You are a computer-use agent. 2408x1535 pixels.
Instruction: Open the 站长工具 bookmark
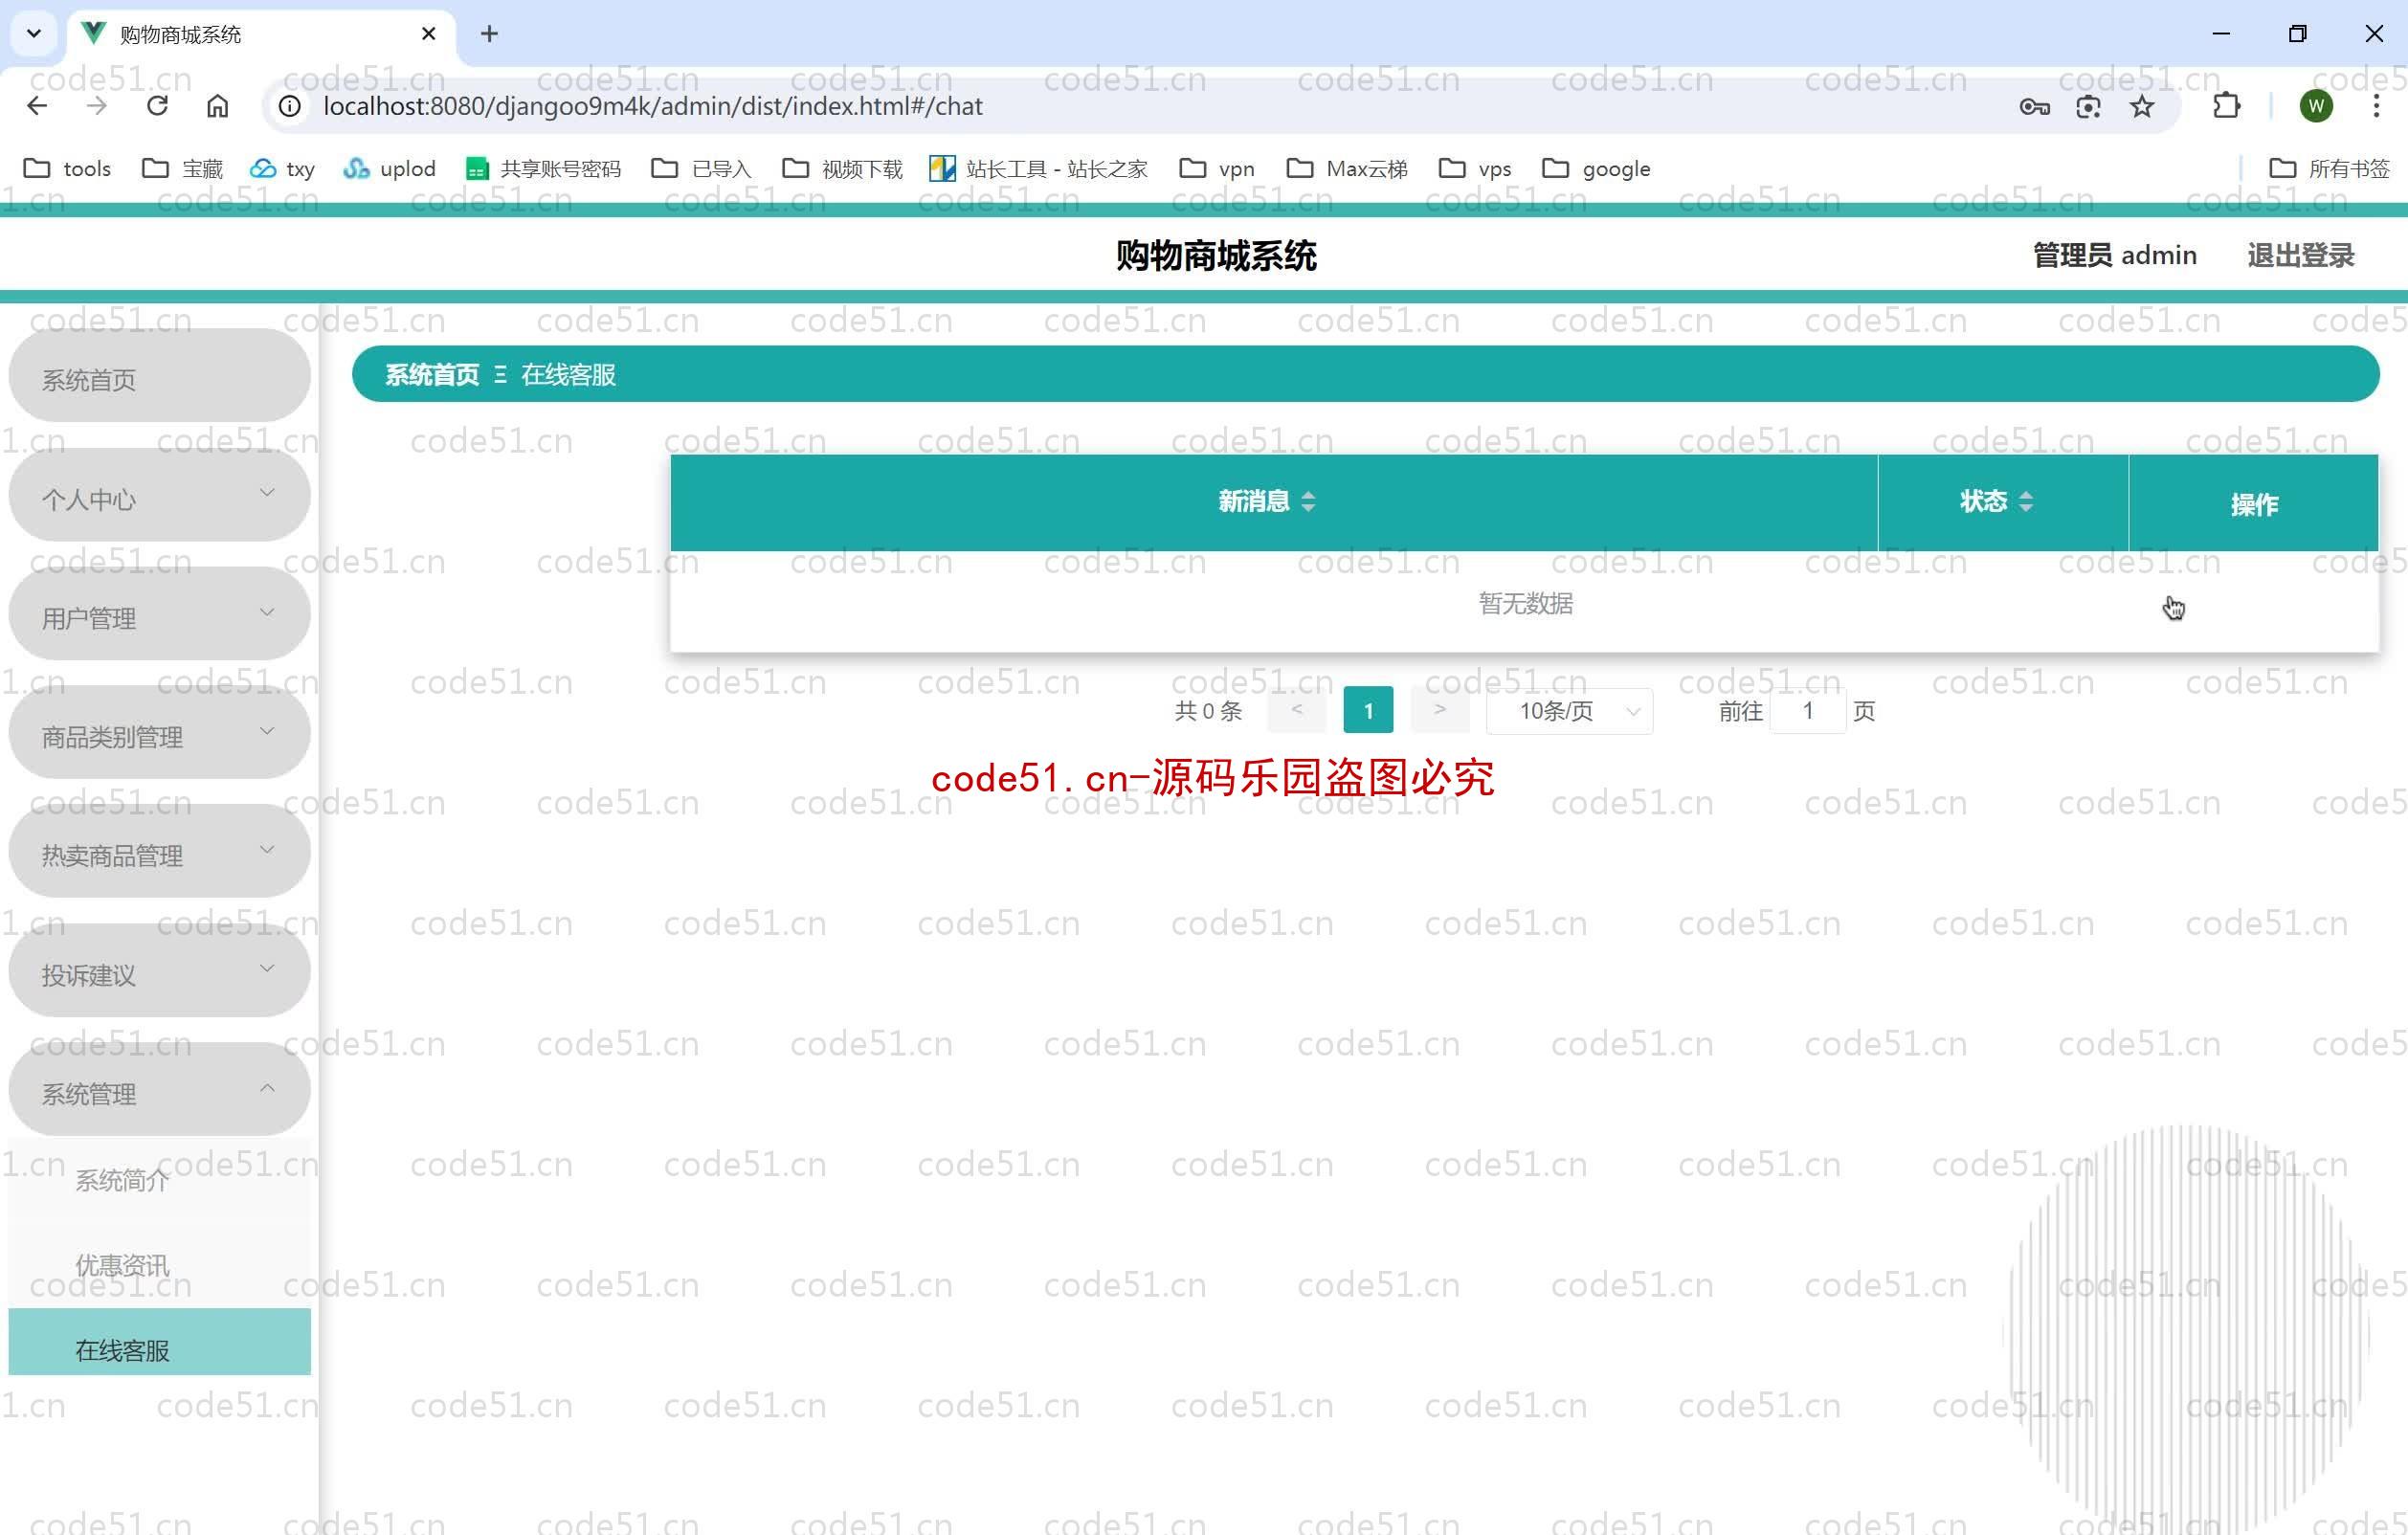pyautogui.click(x=1039, y=168)
